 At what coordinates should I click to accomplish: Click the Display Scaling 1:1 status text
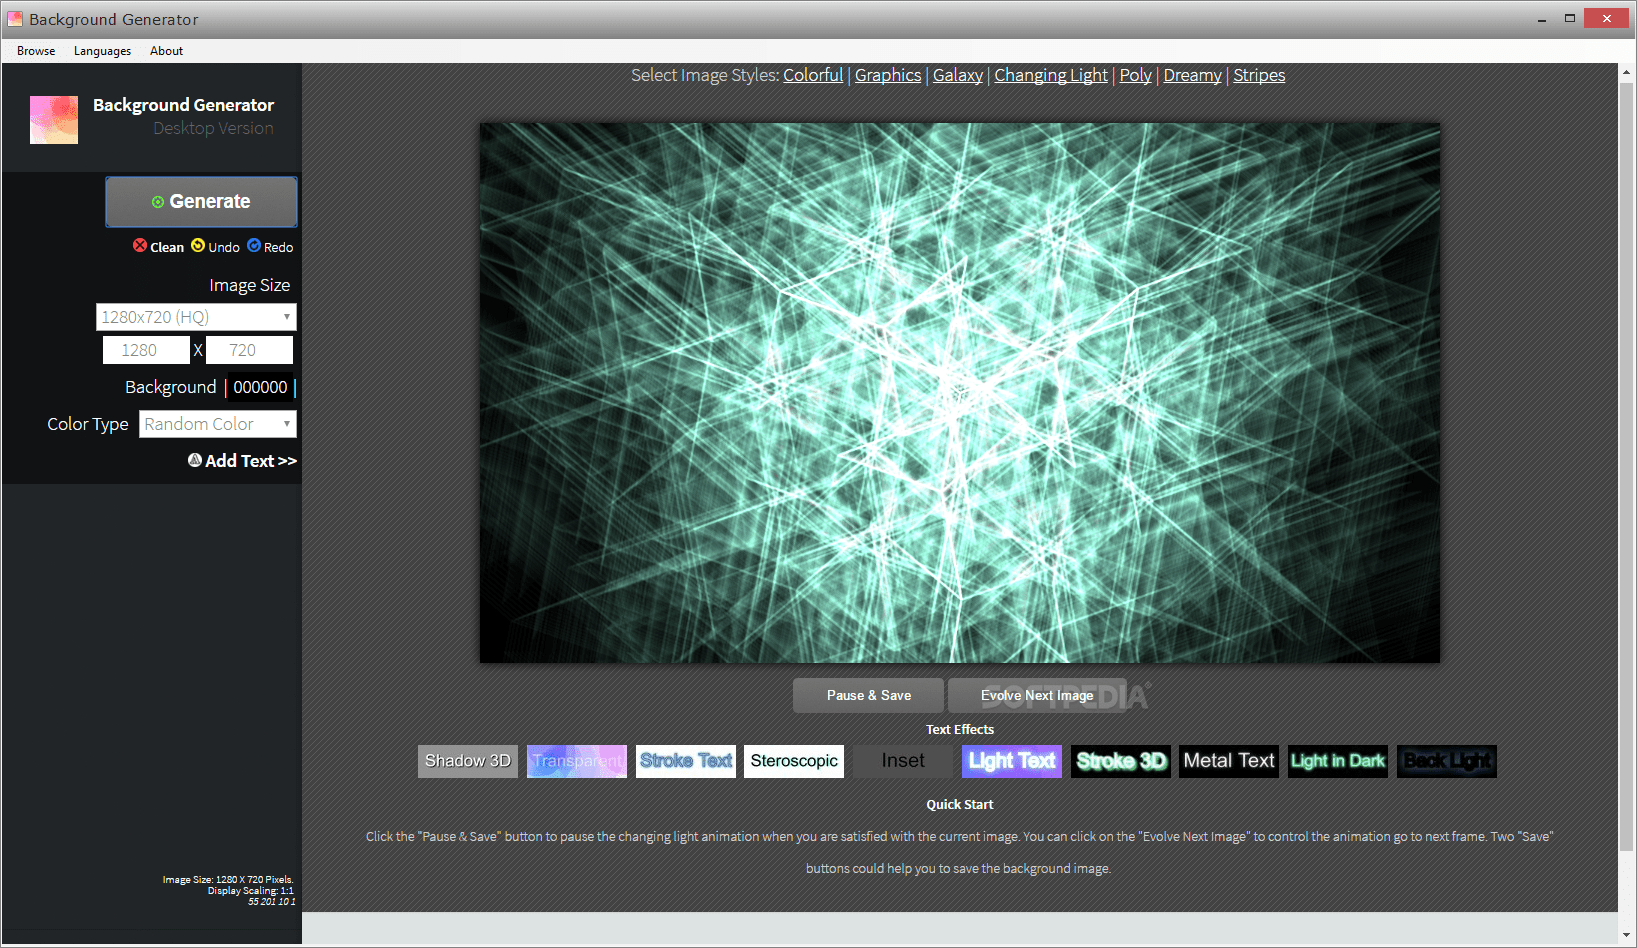click(x=251, y=891)
